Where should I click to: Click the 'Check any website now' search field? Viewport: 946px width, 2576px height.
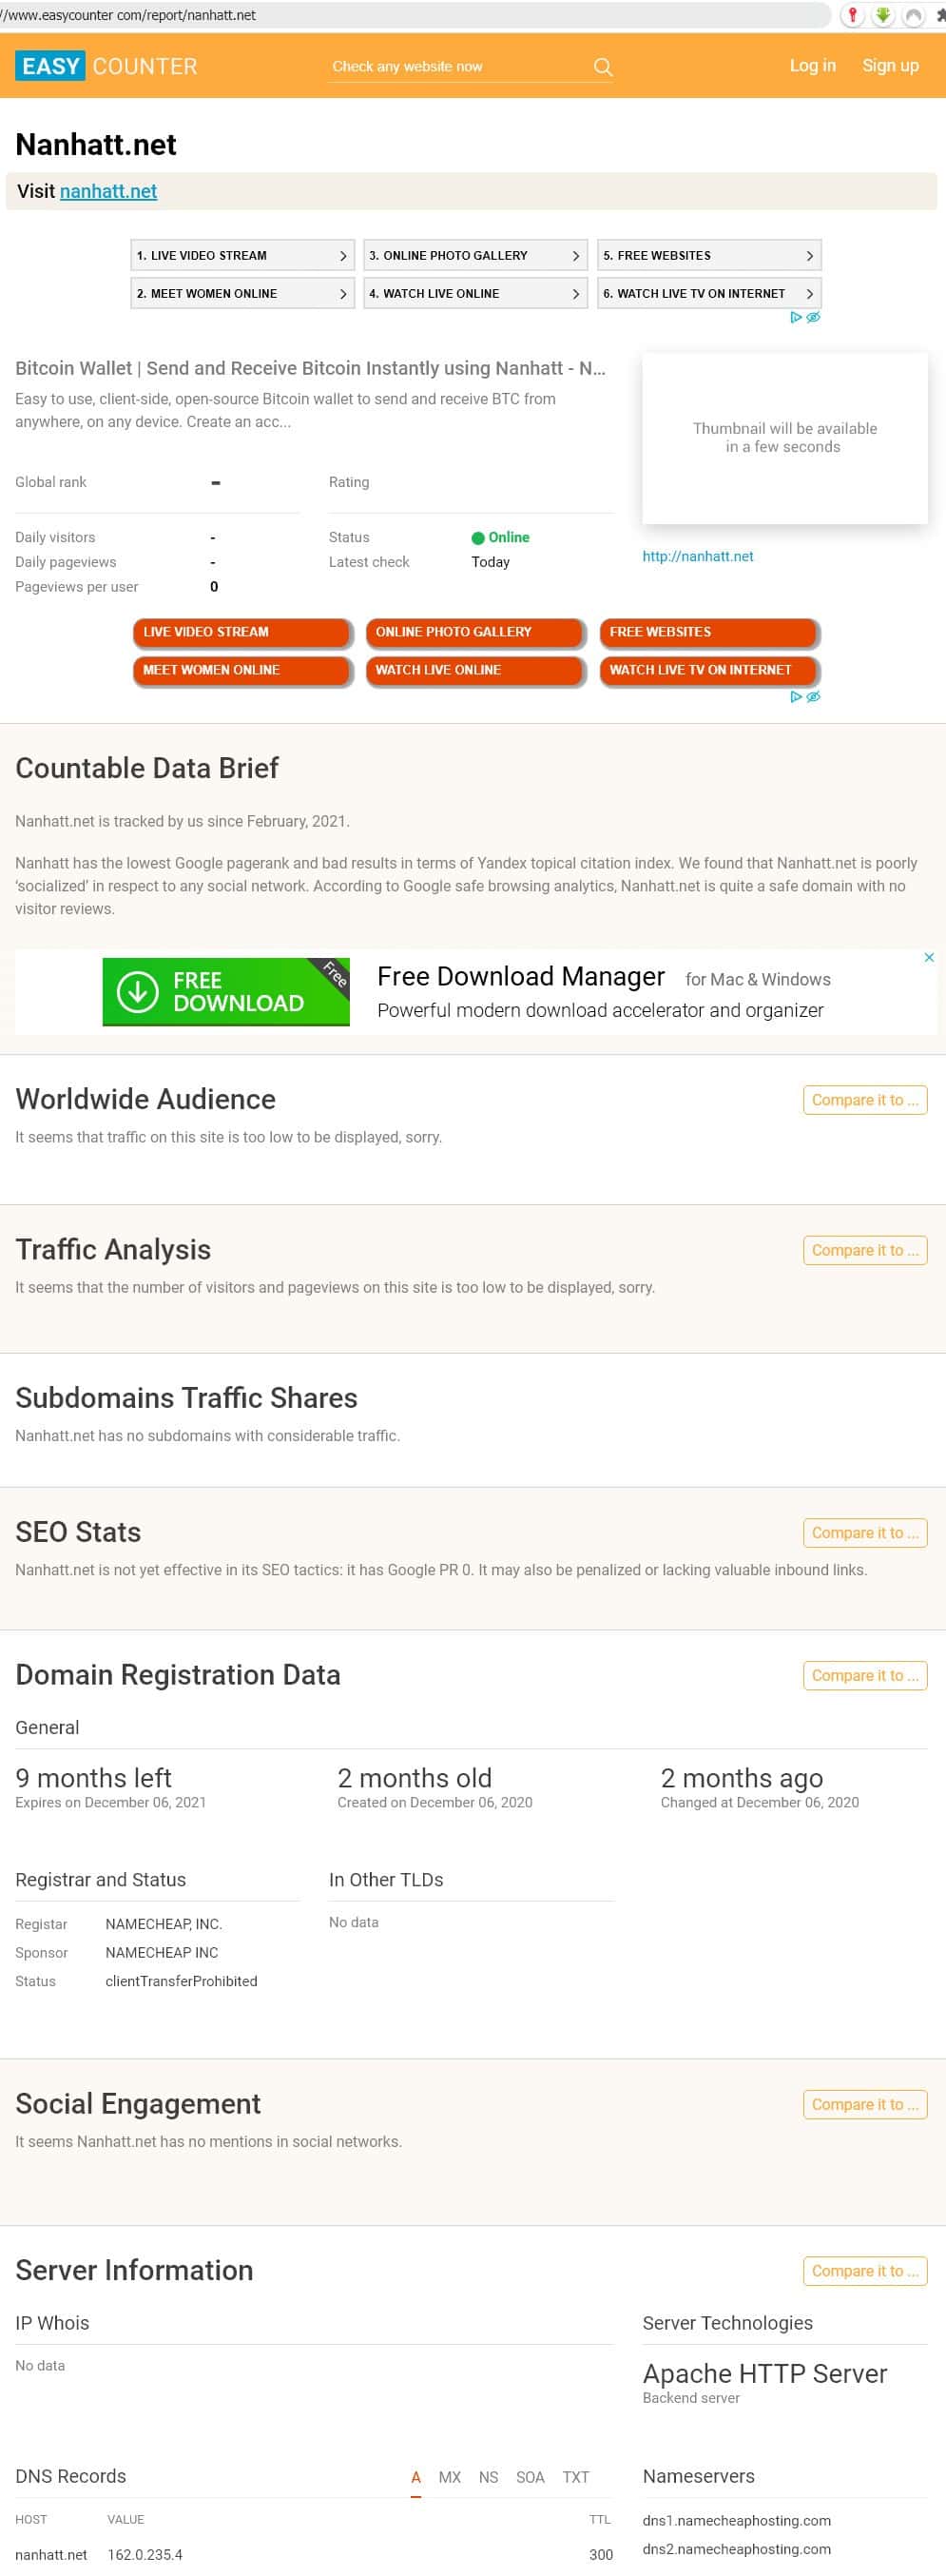pyautogui.click(x=455, y=67)
